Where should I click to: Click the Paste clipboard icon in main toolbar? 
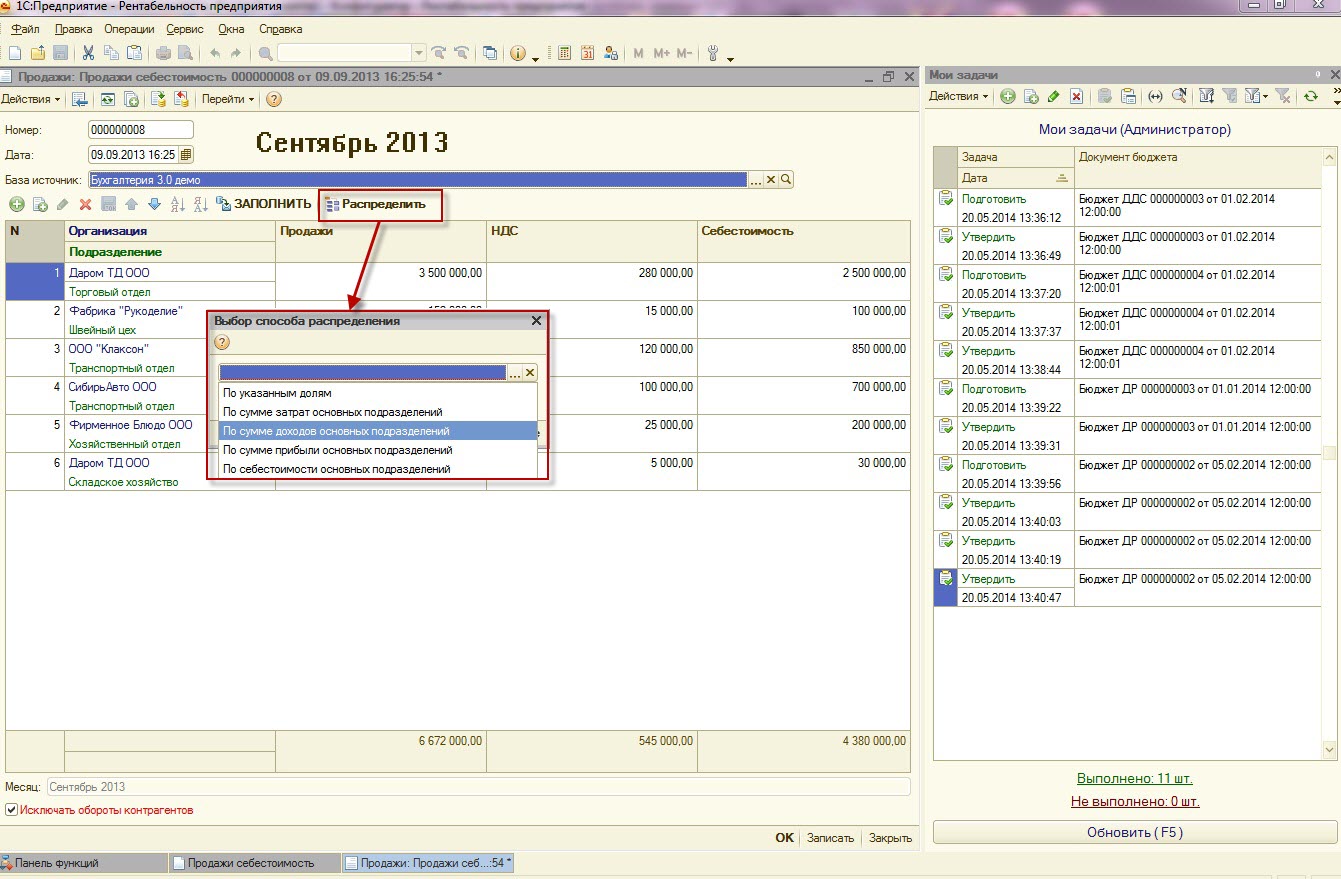(x=133, y=53)
